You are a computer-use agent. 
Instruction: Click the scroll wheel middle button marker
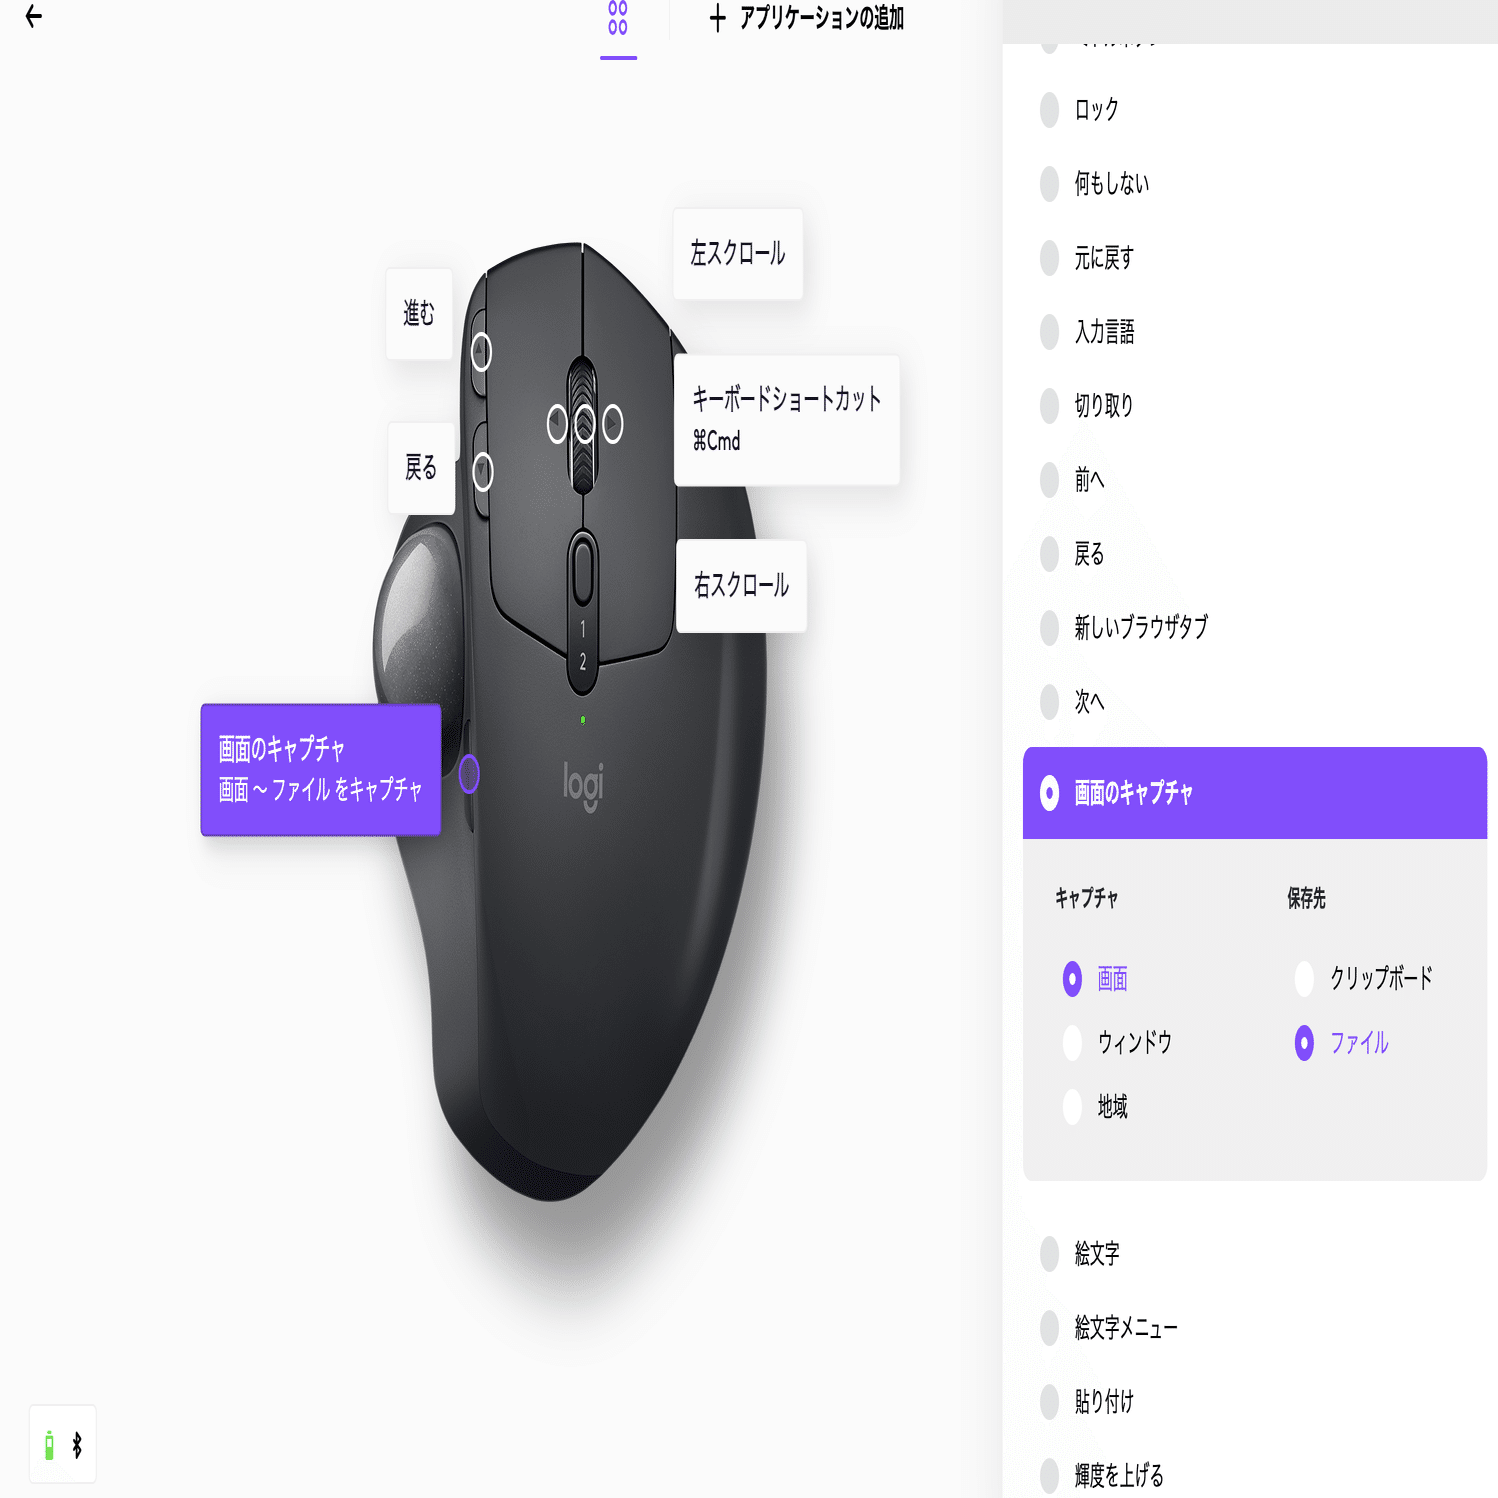[x=585, y=424]
